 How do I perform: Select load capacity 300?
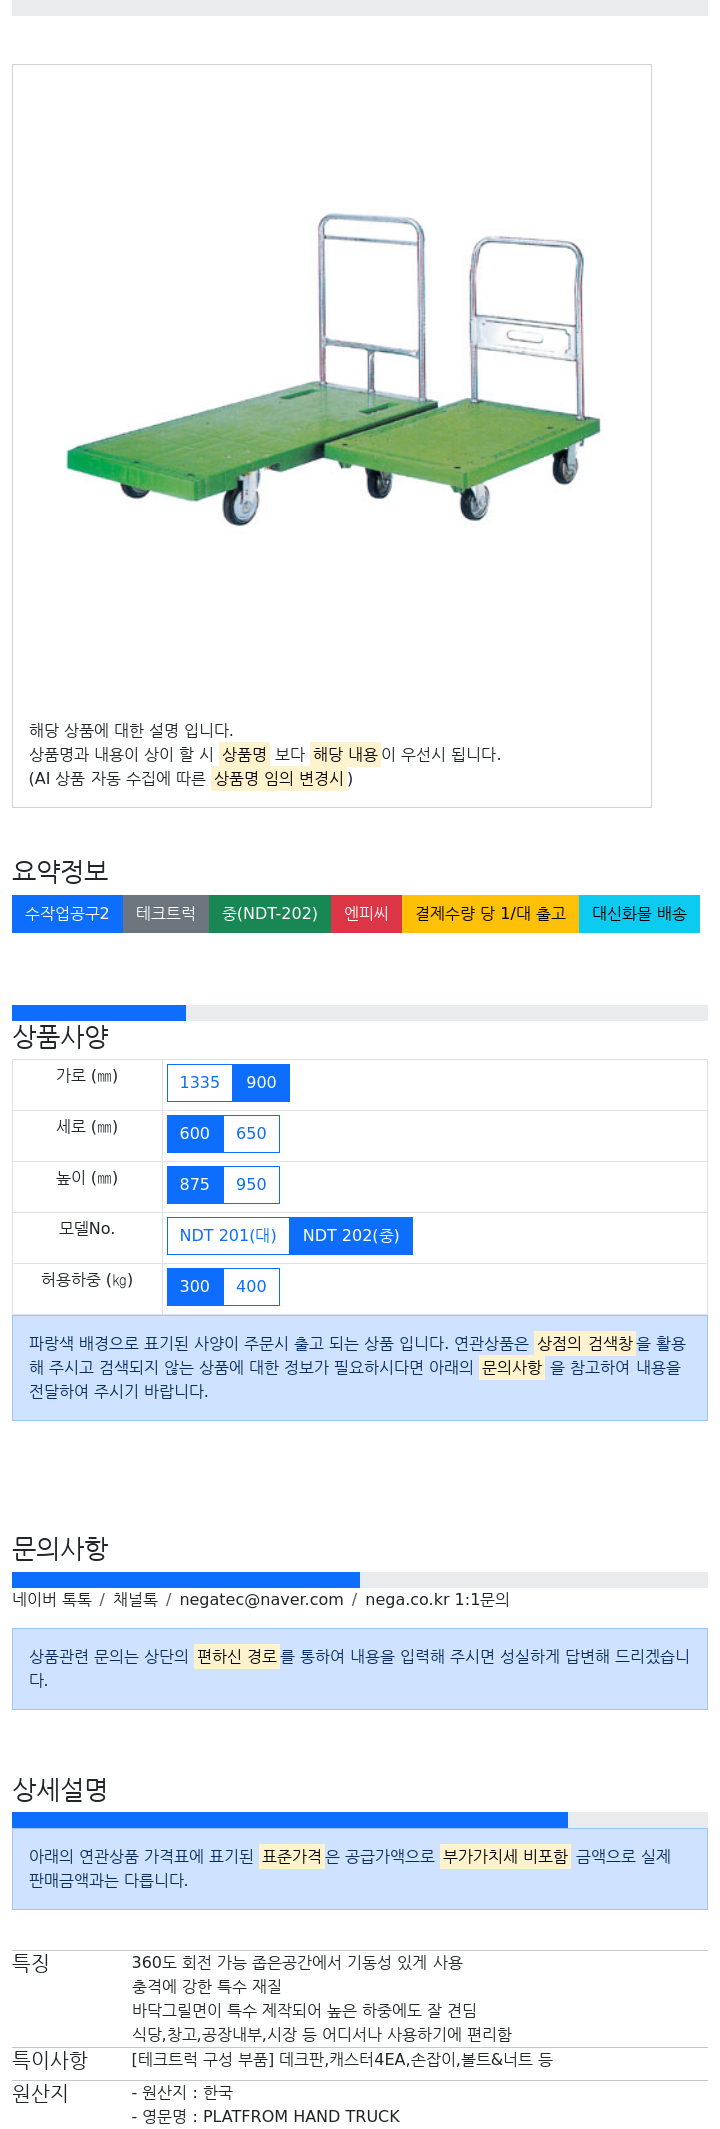pyautogui.click(x=195, y=1286)
